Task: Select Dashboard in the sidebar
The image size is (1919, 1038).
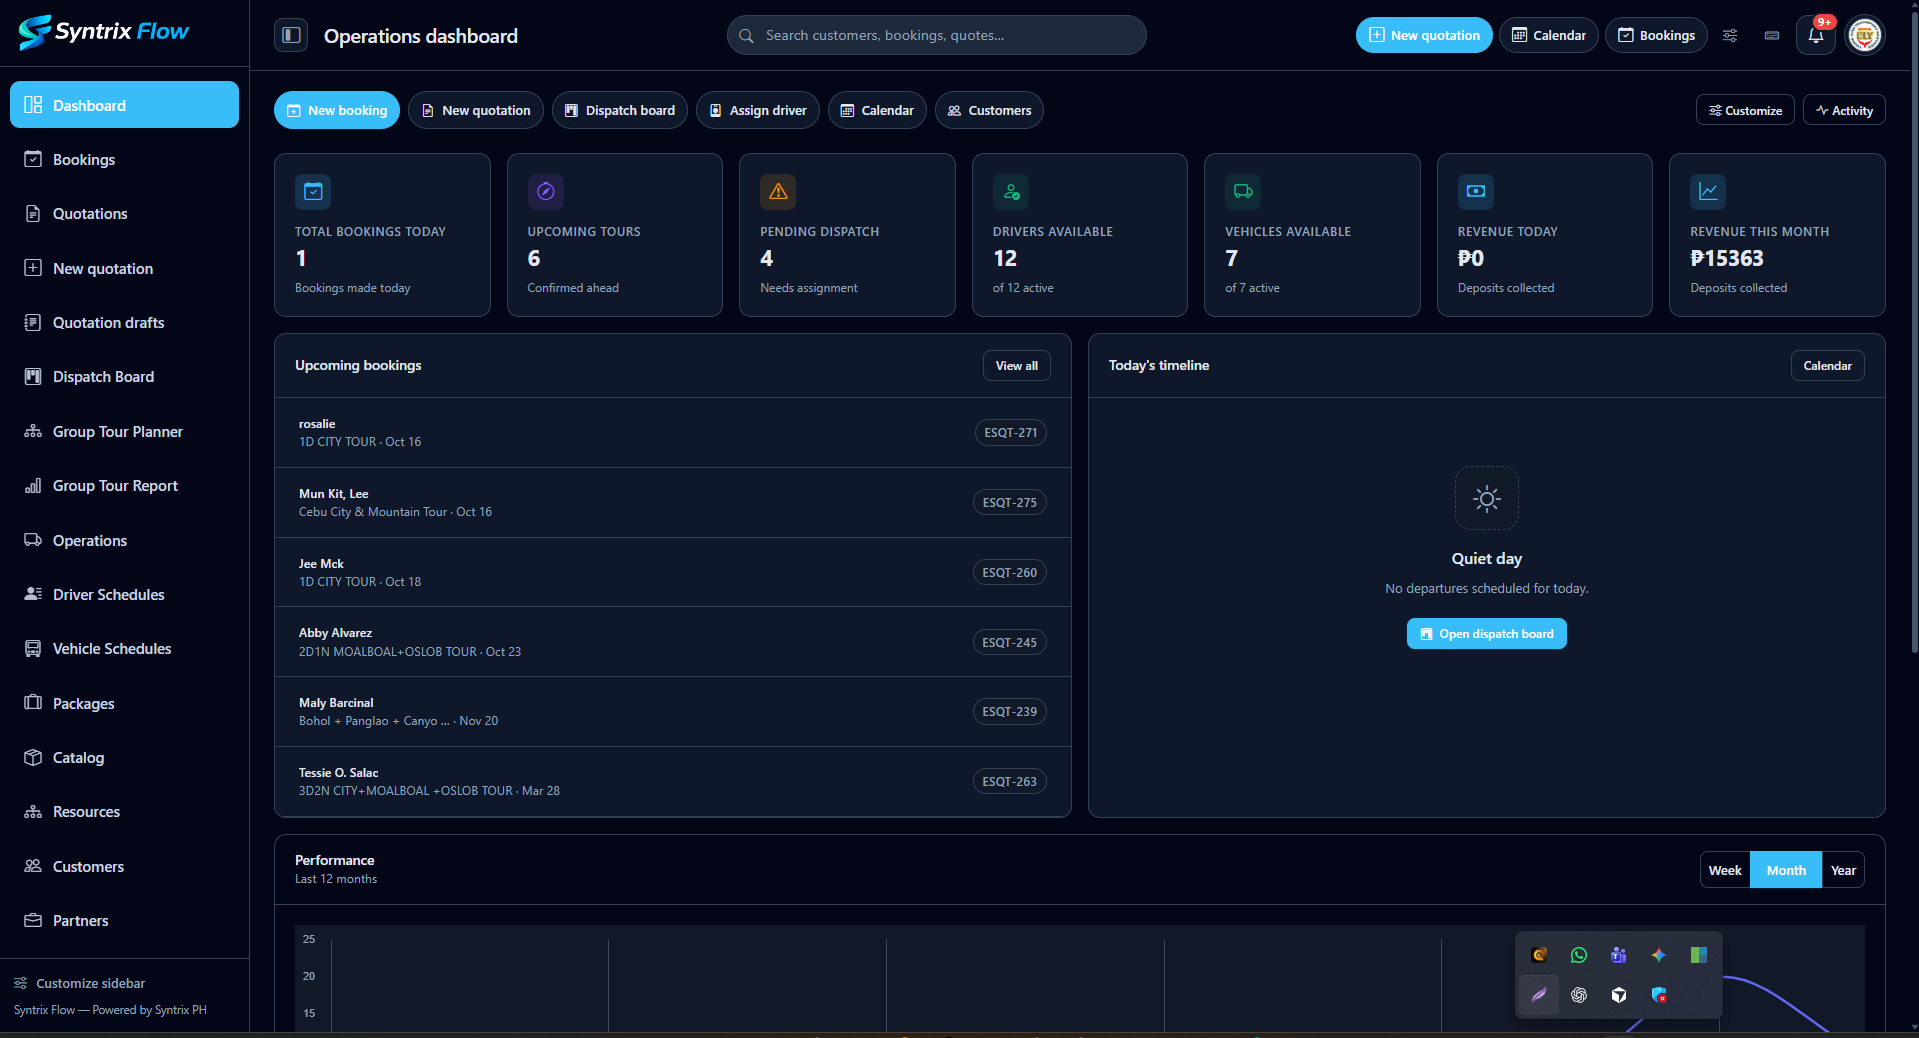Action: click(x=124, y=105)
